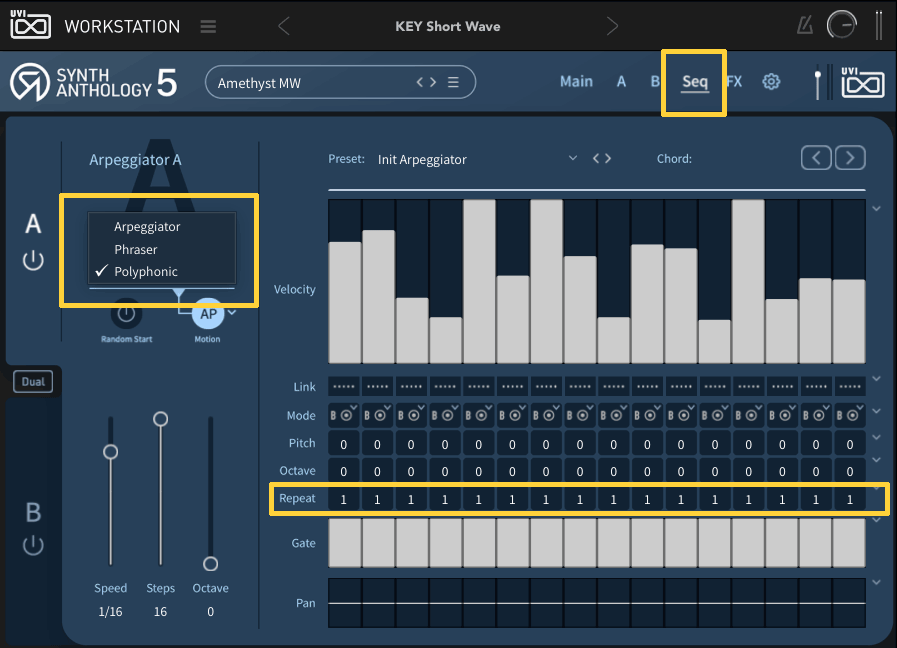The image size is (897, 648).
Task: Switch to the FX tab
Action: (x=735, y=82)
